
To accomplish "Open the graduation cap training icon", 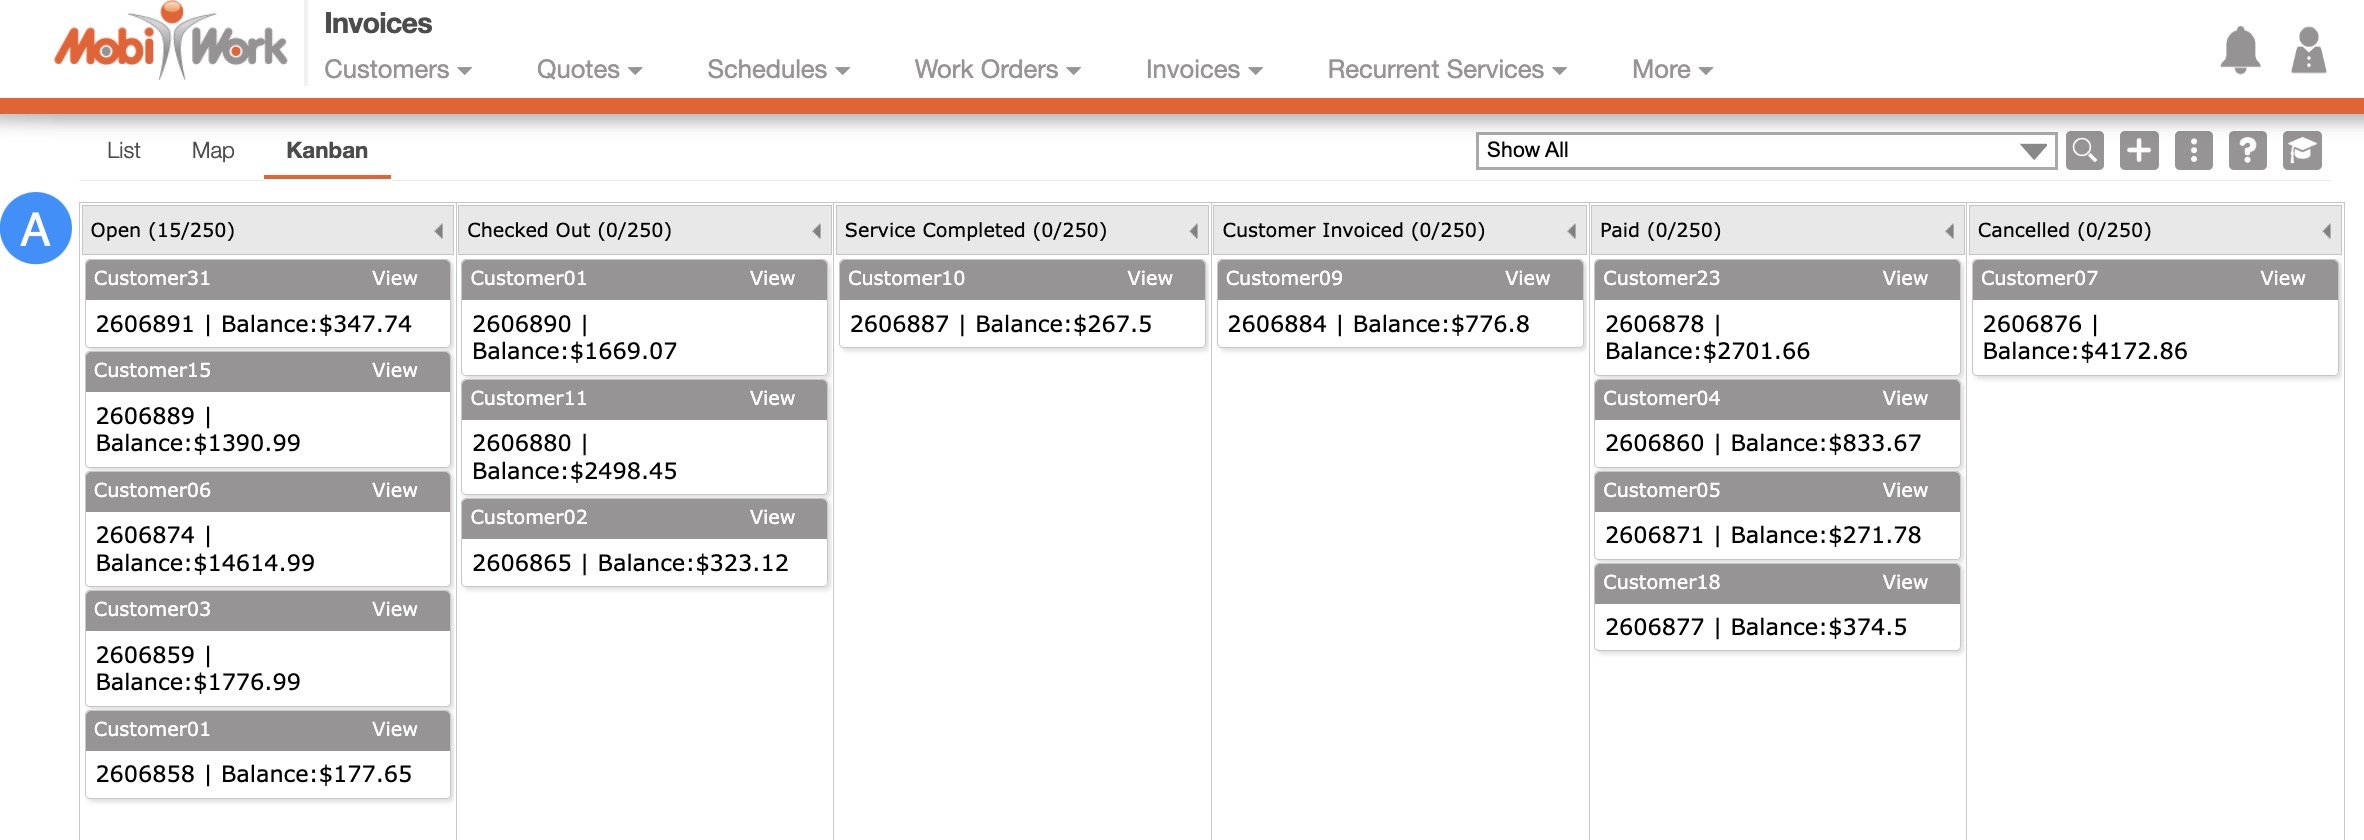I will [2302, 151].
